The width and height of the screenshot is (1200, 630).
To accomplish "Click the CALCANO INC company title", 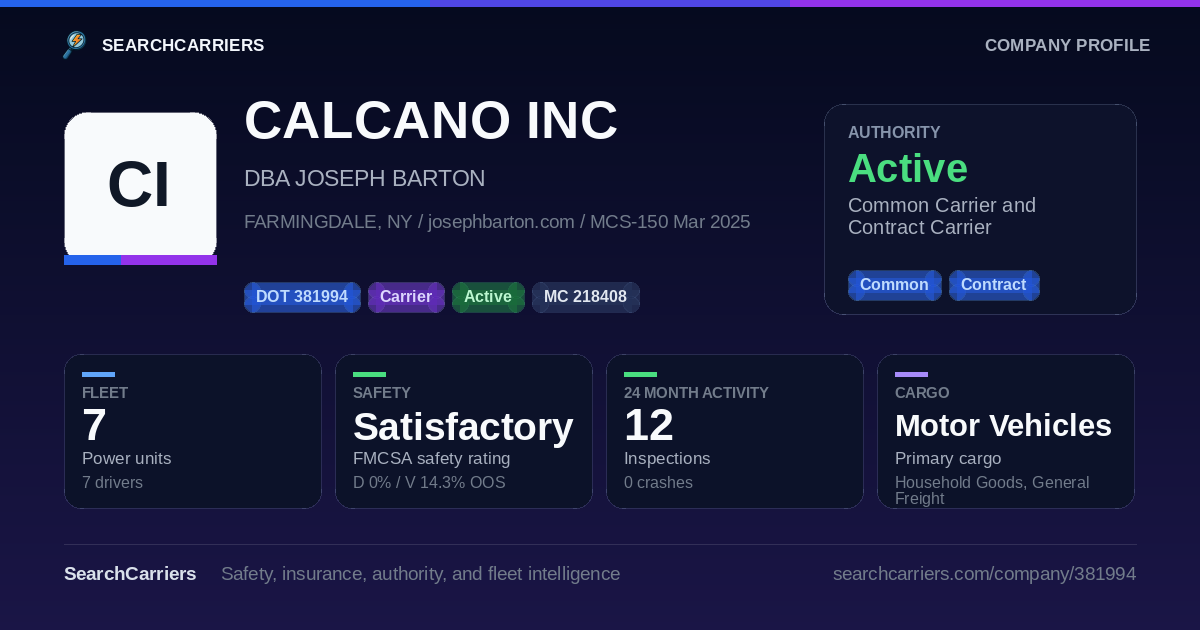I will [x=431, y=121].
